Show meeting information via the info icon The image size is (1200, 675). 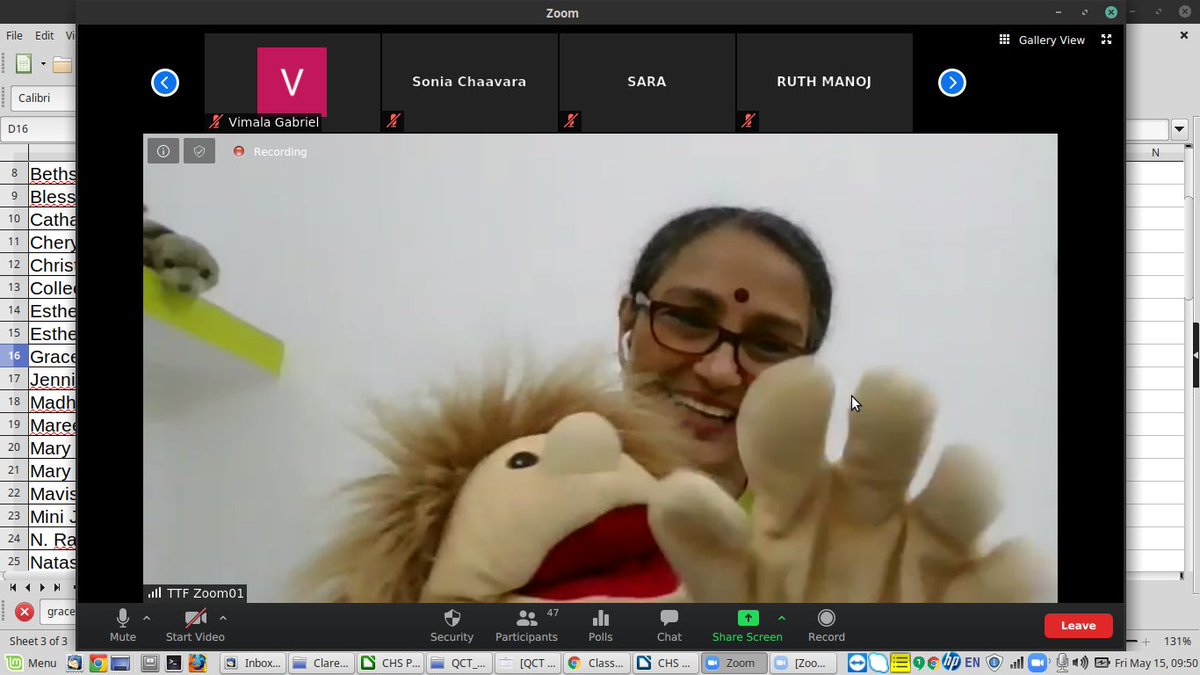coord(163,151)
